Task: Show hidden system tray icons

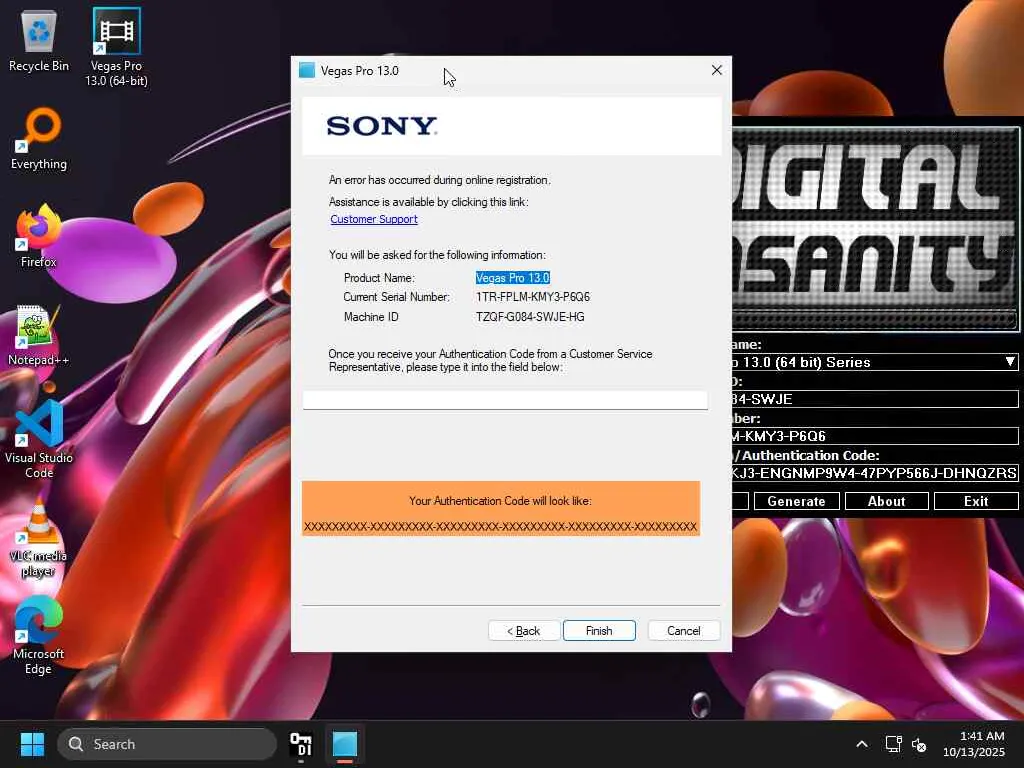Action: point(862,744)
